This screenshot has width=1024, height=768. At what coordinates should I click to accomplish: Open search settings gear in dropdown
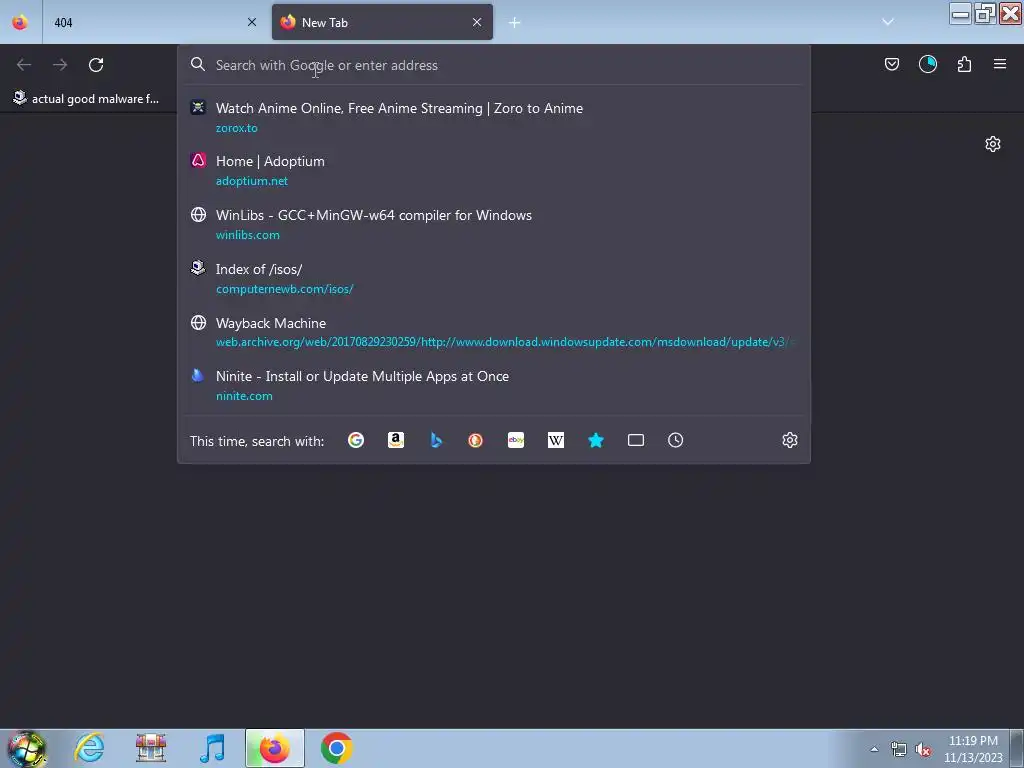(790, 440)
